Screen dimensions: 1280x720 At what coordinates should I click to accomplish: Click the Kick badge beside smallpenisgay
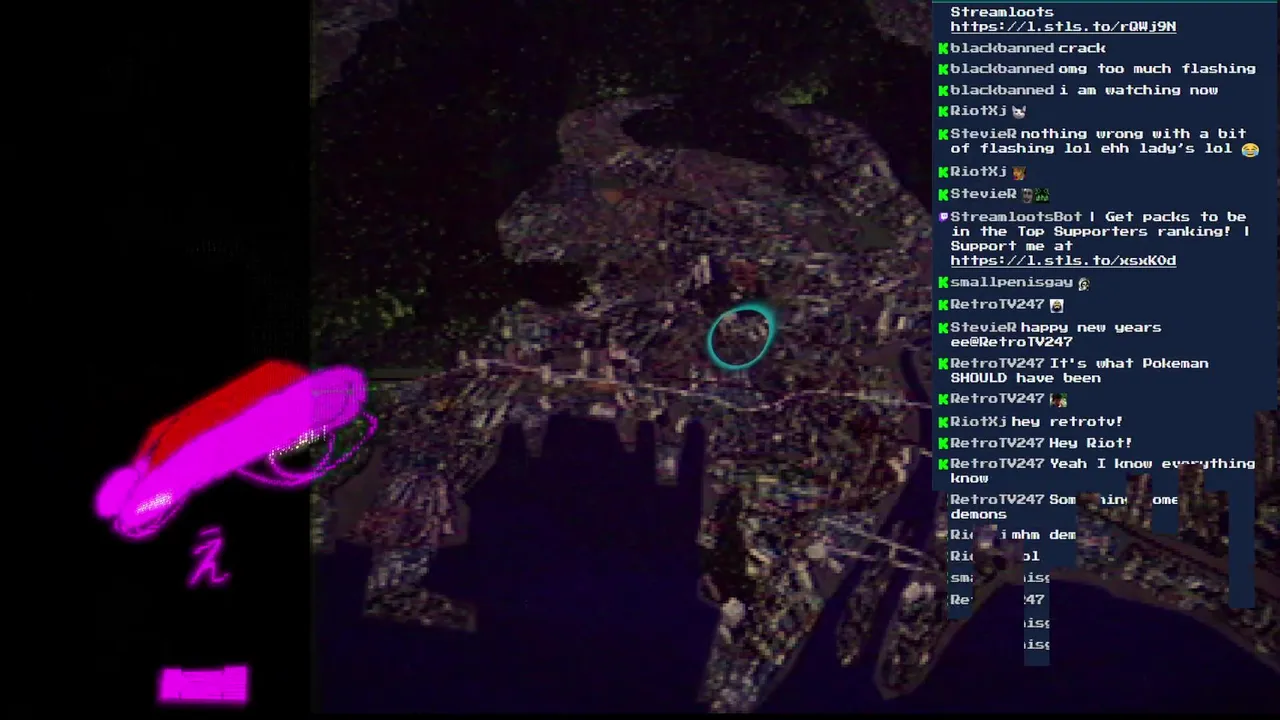942,284
